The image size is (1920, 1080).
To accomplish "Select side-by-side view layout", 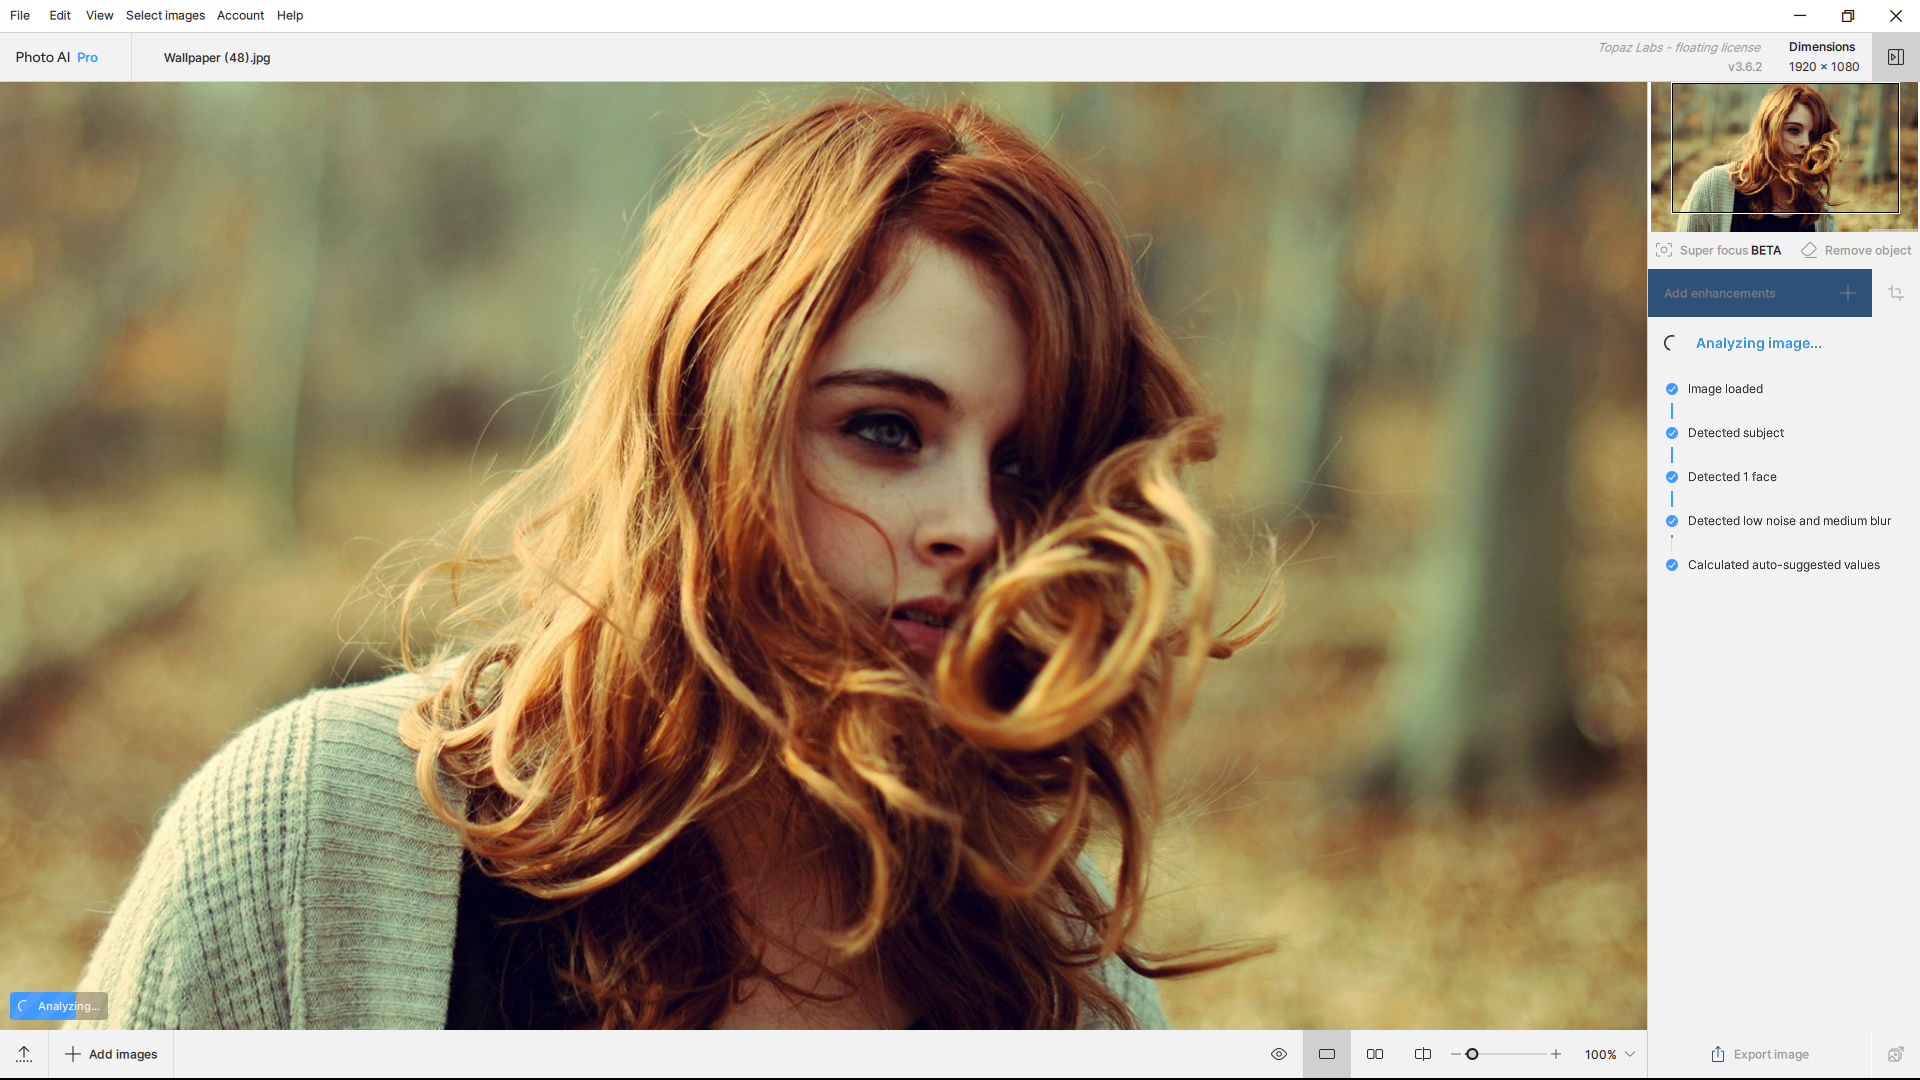I will (1375, 1054).
